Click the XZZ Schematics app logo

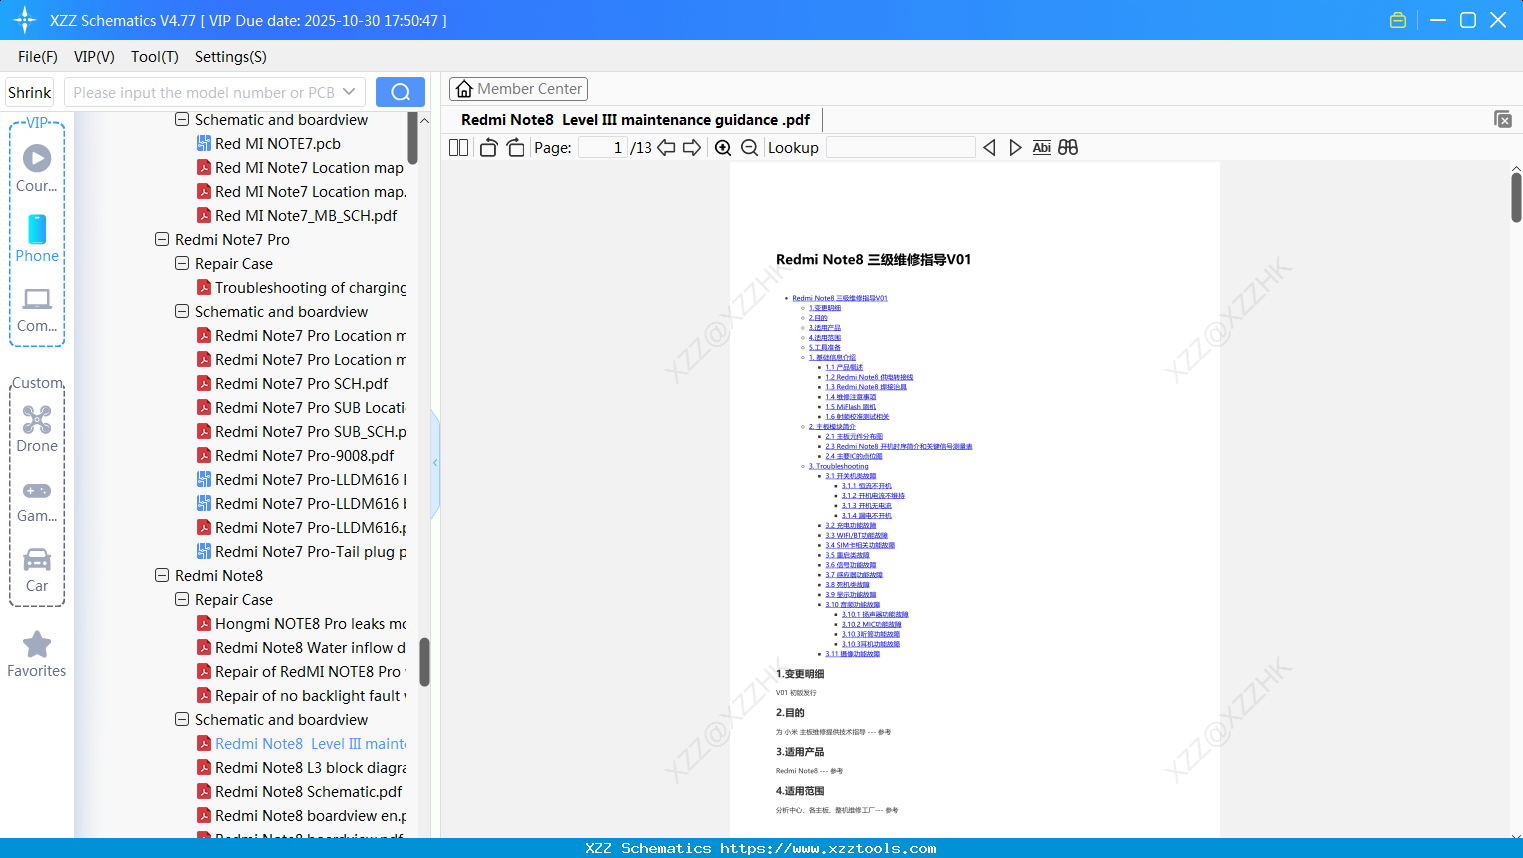point(25,20)
